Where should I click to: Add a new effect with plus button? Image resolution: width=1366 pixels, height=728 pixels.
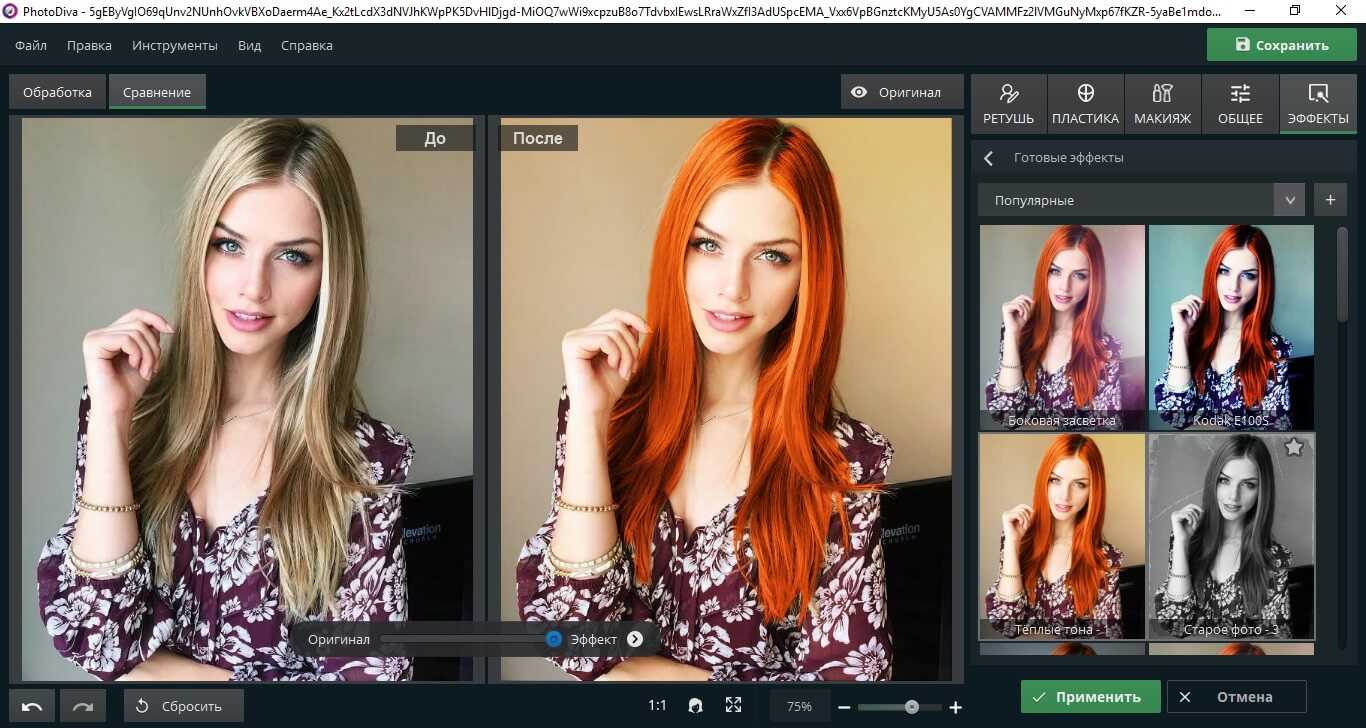coord(1330,200)
